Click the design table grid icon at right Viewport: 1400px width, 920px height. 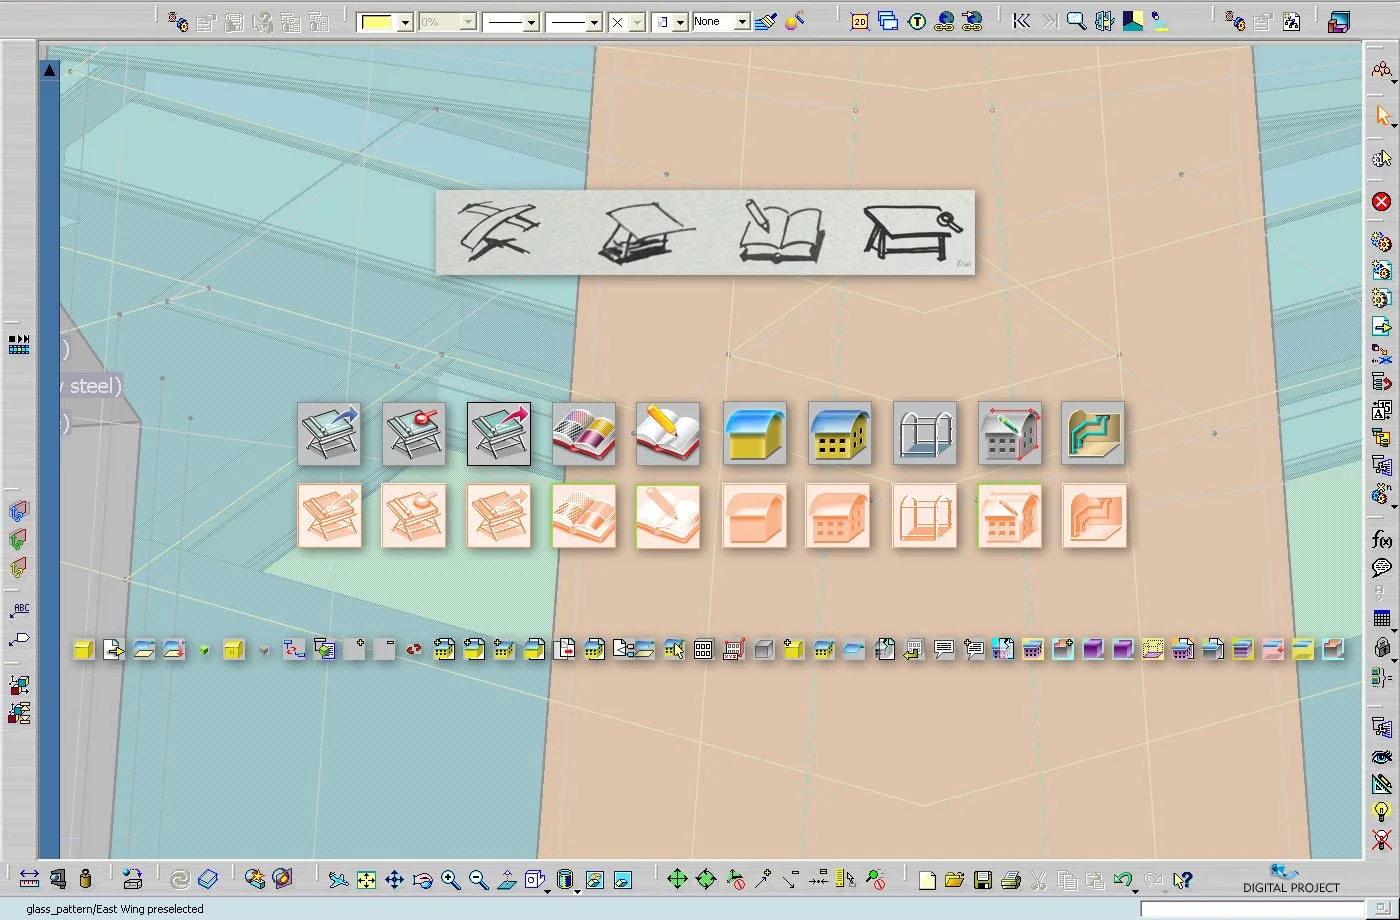(x=1382, y=619)
